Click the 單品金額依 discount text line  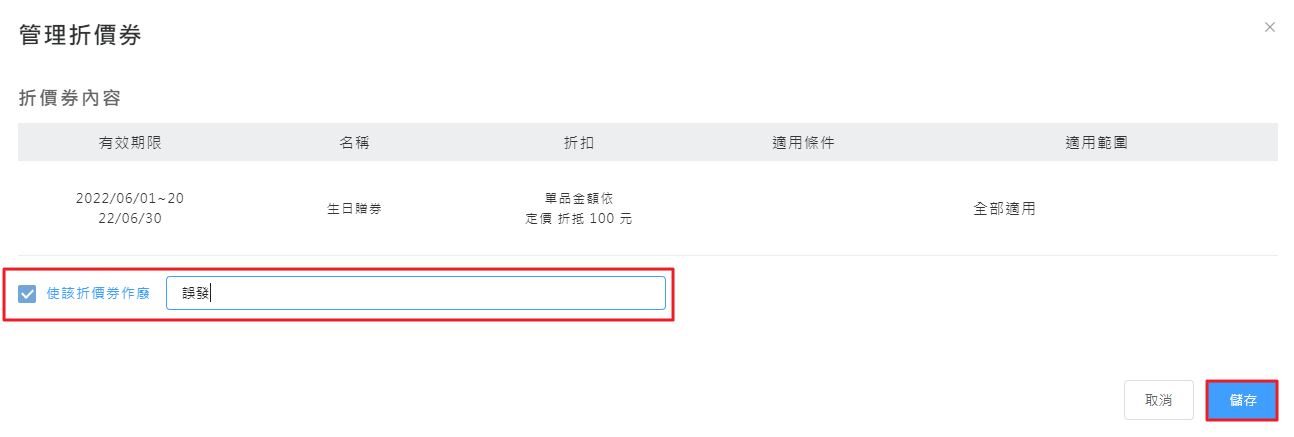(x=579, y=199)
